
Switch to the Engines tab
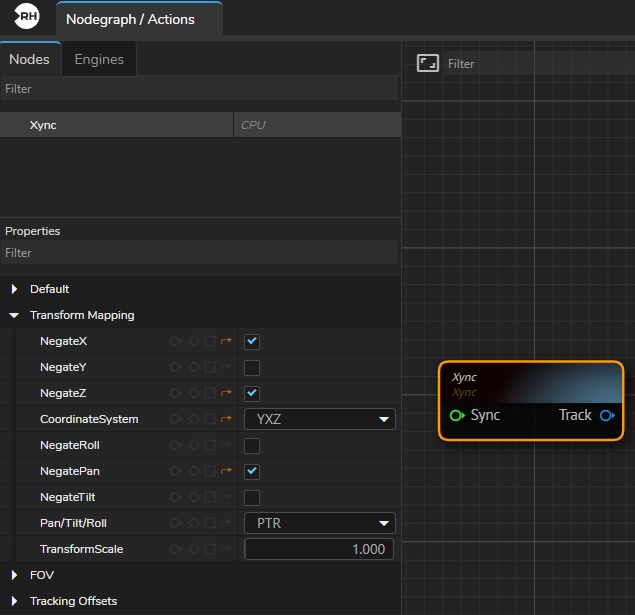point(99,59)
